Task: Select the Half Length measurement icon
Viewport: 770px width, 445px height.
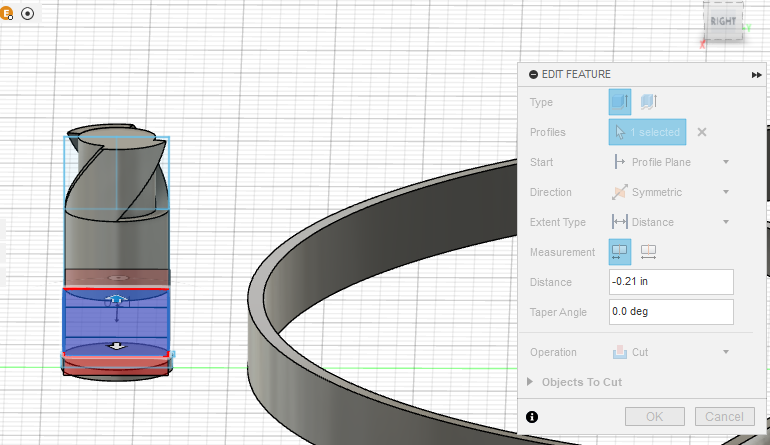Action: click(x=620, y=252)
